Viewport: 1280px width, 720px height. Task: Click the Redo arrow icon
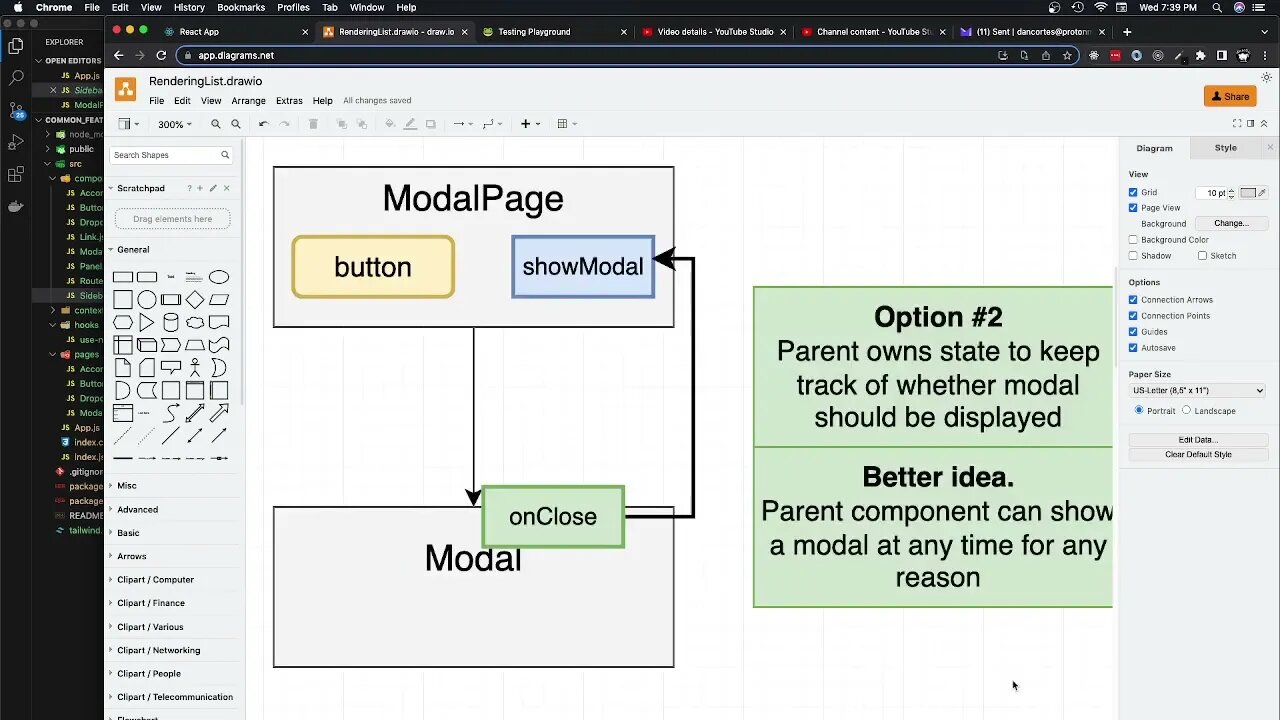(x=284, y=124)
